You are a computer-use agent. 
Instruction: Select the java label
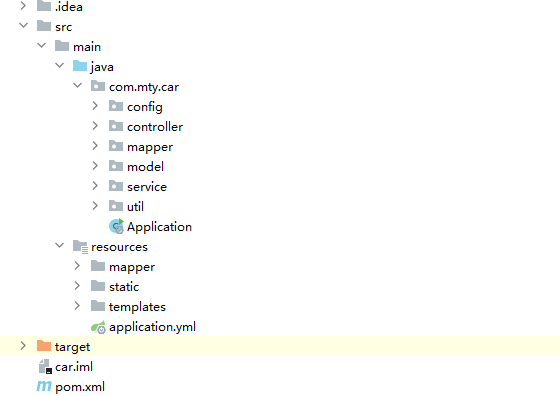102,67
